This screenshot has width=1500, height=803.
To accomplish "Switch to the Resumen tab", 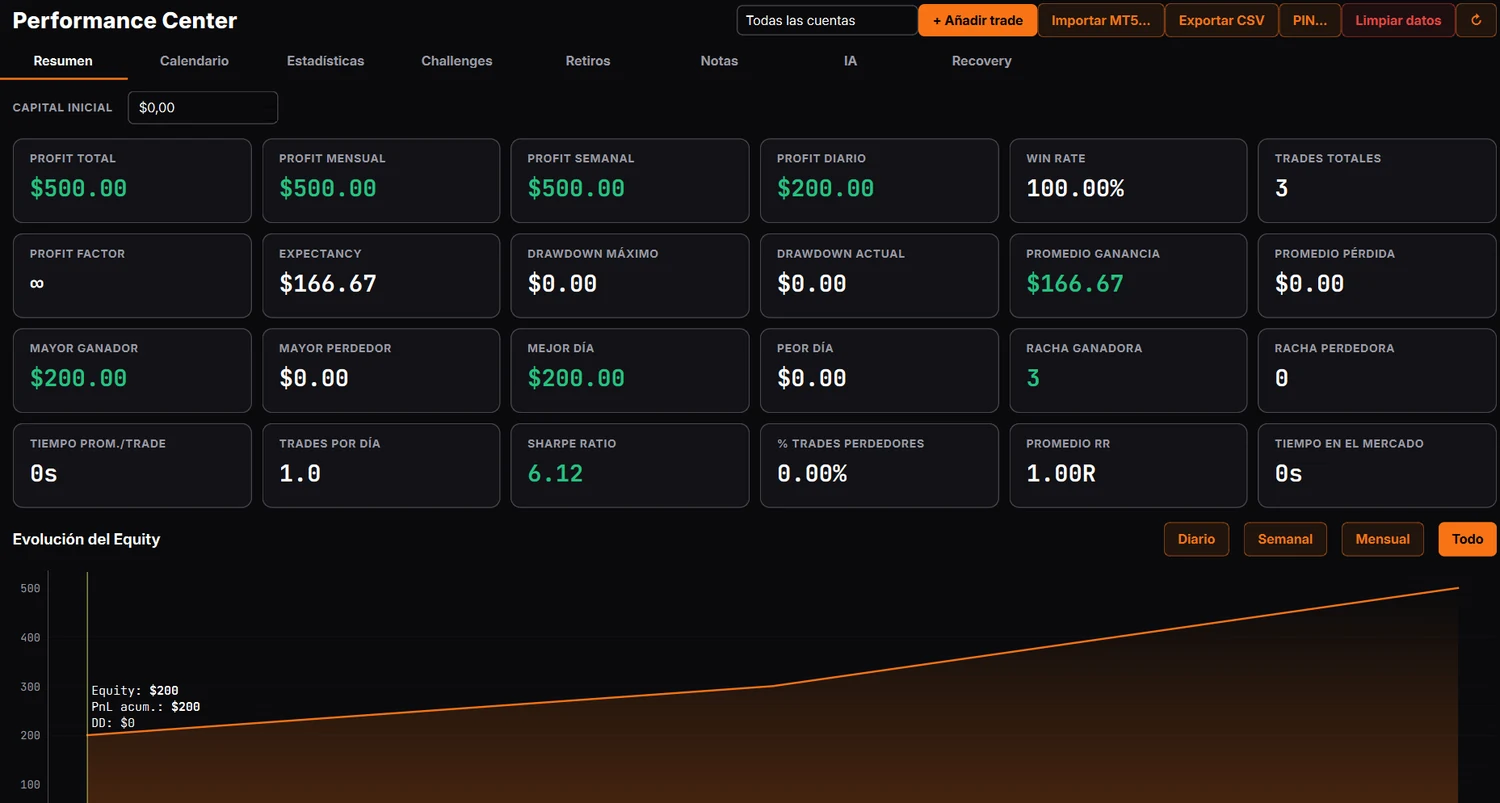I will click(x=63, y=61).
